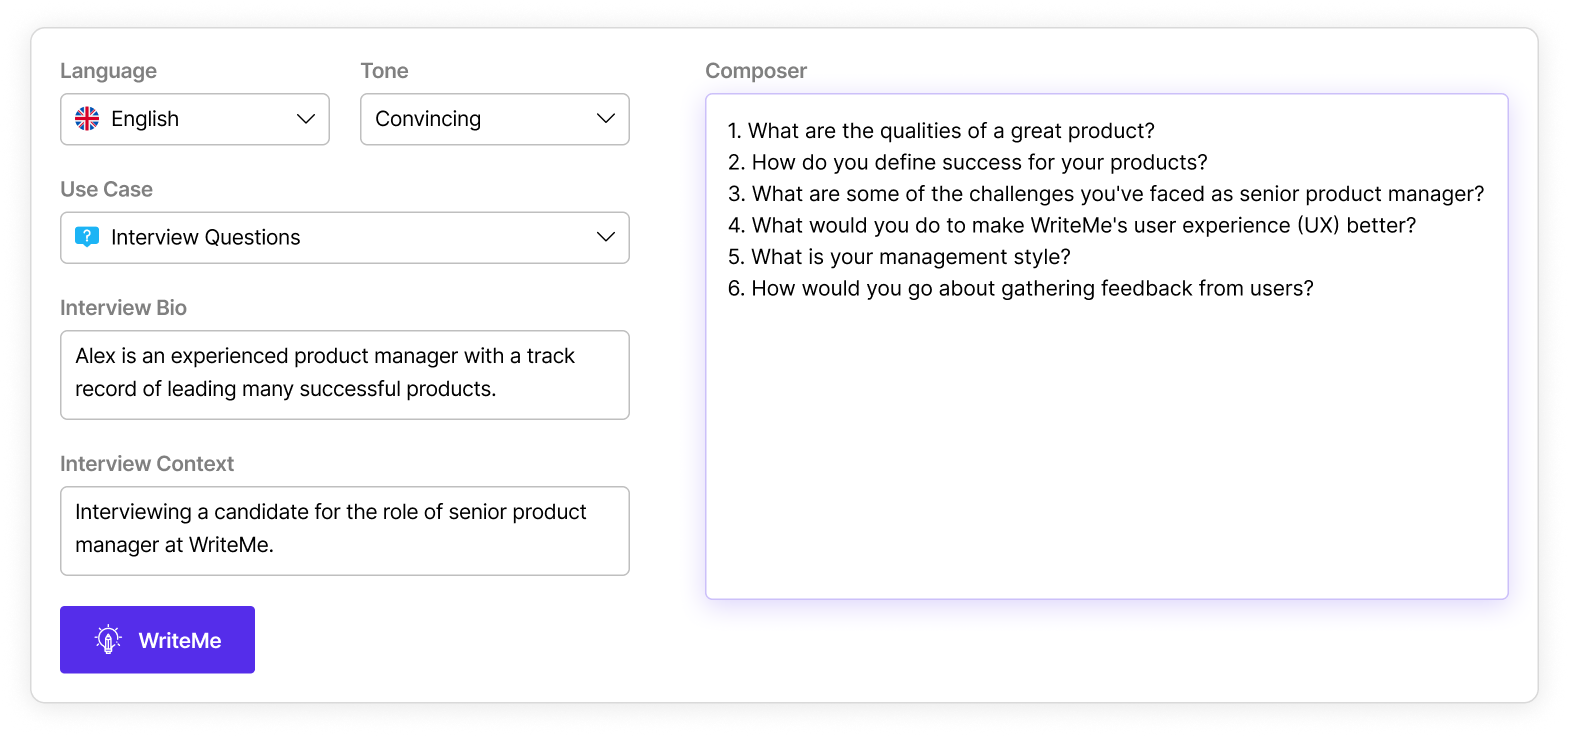Viewport: 1569px width, 737px height.
Task: Expand the Use Case dropdown chevron
Action: [x=605, y=237]
